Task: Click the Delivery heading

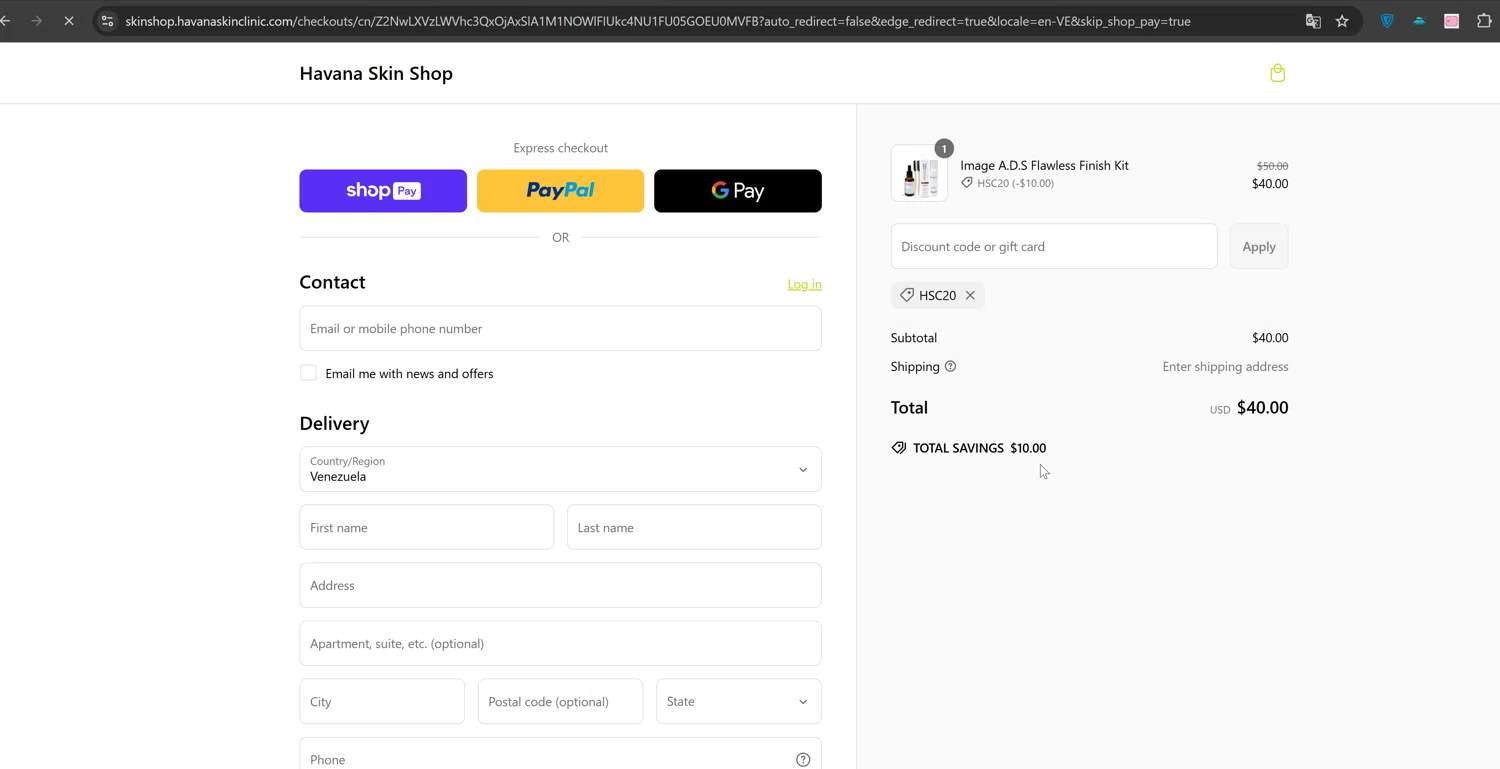Action: 334,423
